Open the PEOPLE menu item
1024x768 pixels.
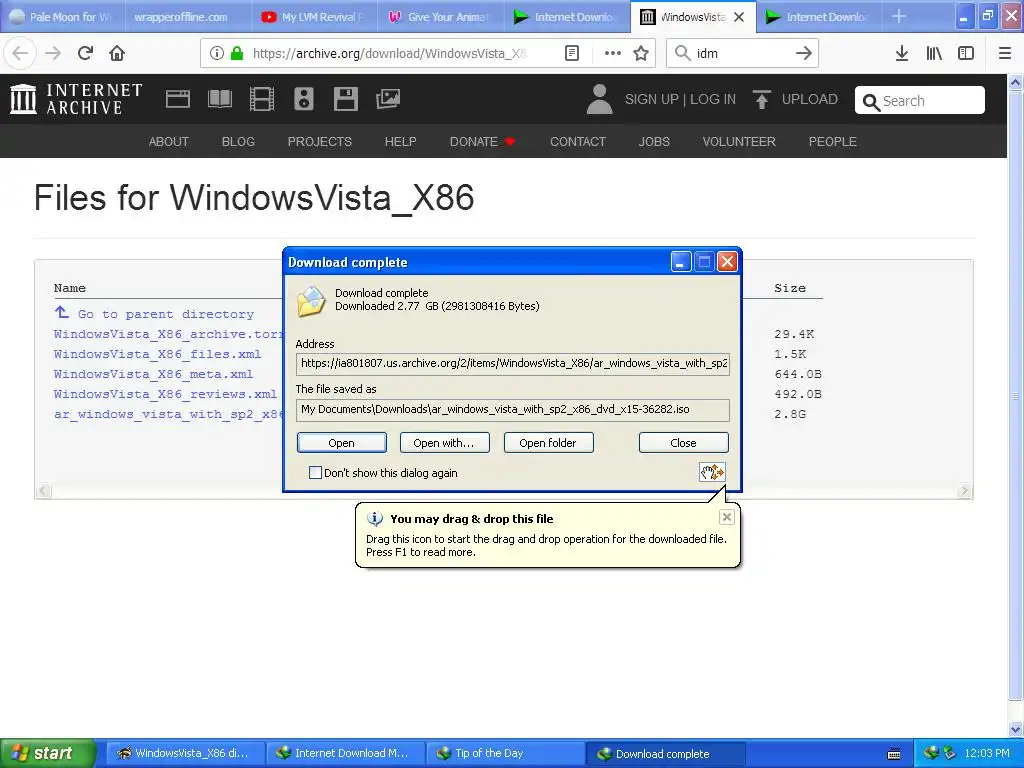[833, 142]
